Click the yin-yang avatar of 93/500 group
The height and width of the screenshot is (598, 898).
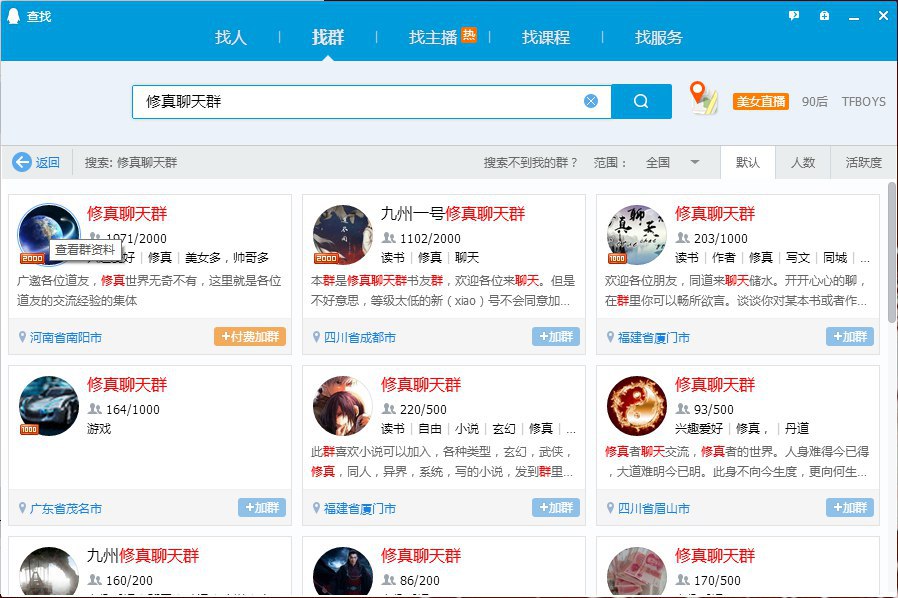pyautogui.click(x=636, y=405)
